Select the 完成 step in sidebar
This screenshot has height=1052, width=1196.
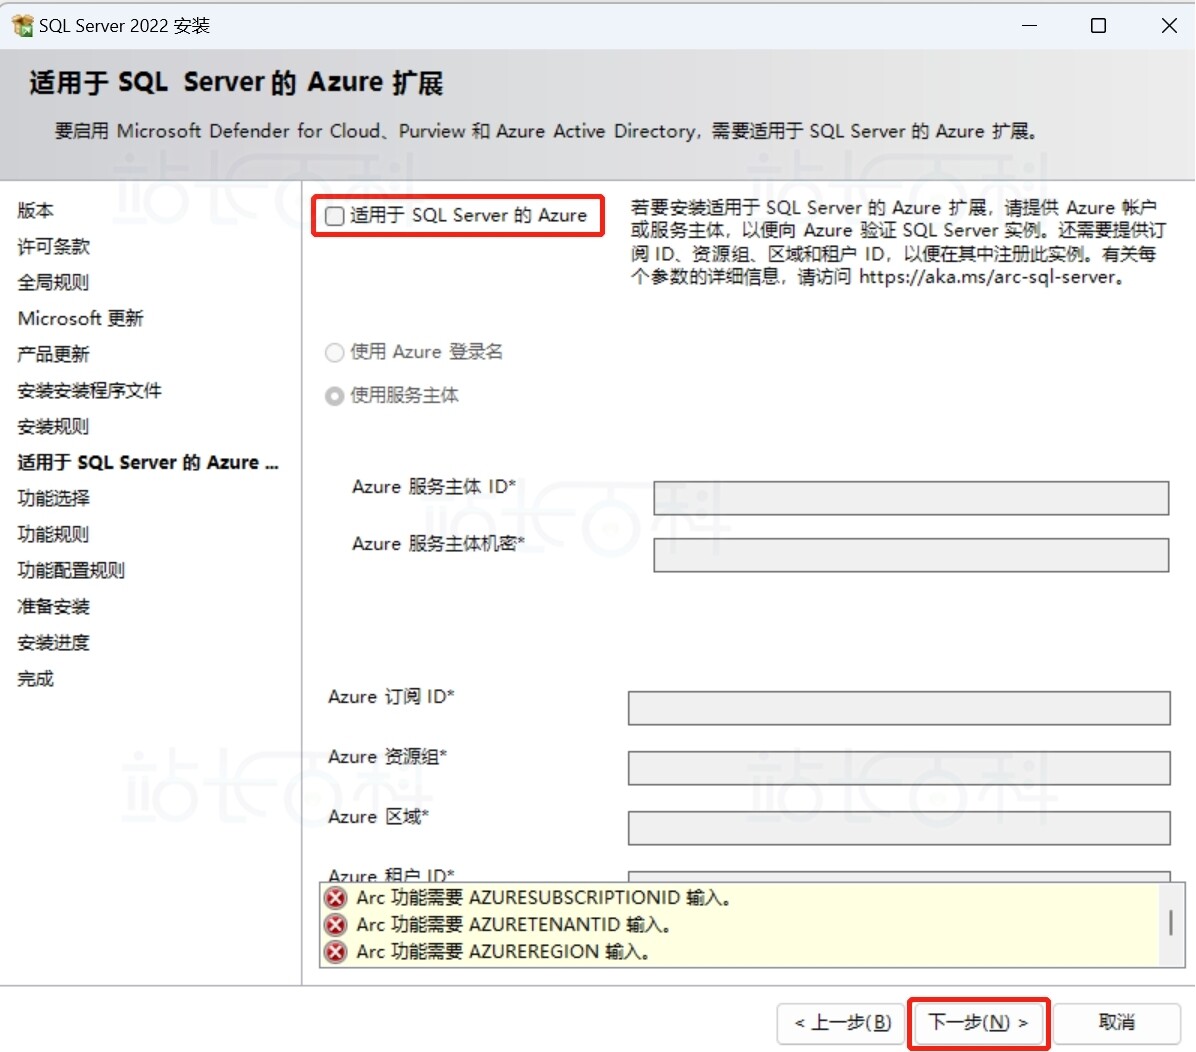(x=36, y=679)
